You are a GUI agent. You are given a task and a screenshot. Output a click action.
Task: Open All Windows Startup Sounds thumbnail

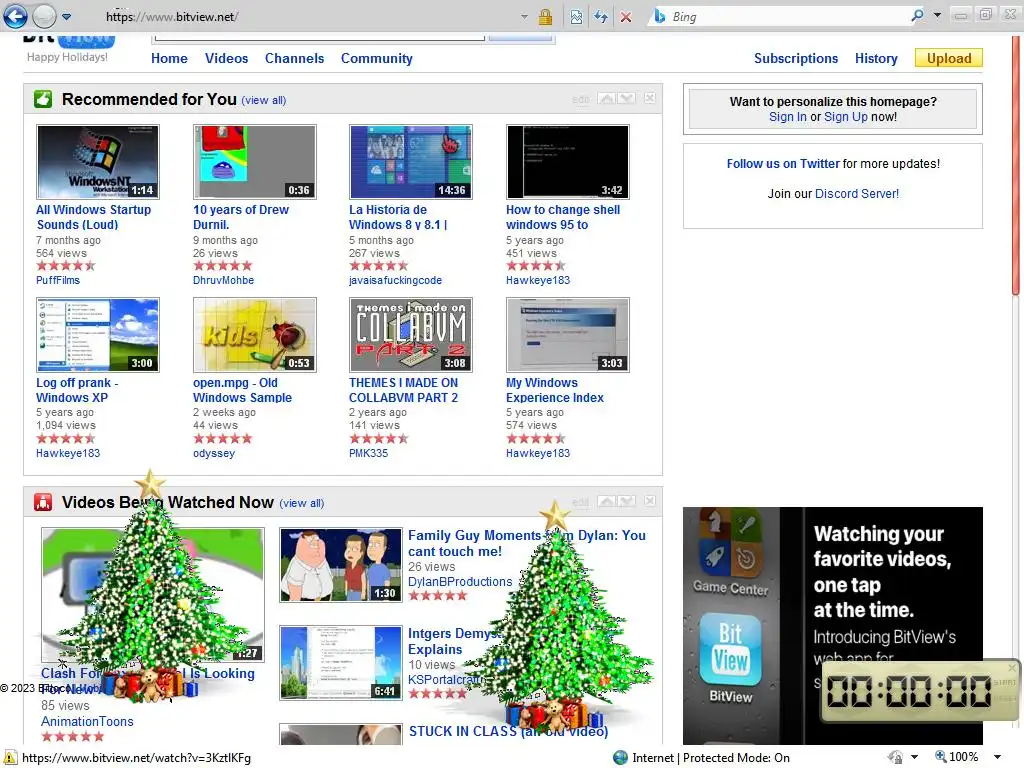click(x=98, y=162)
